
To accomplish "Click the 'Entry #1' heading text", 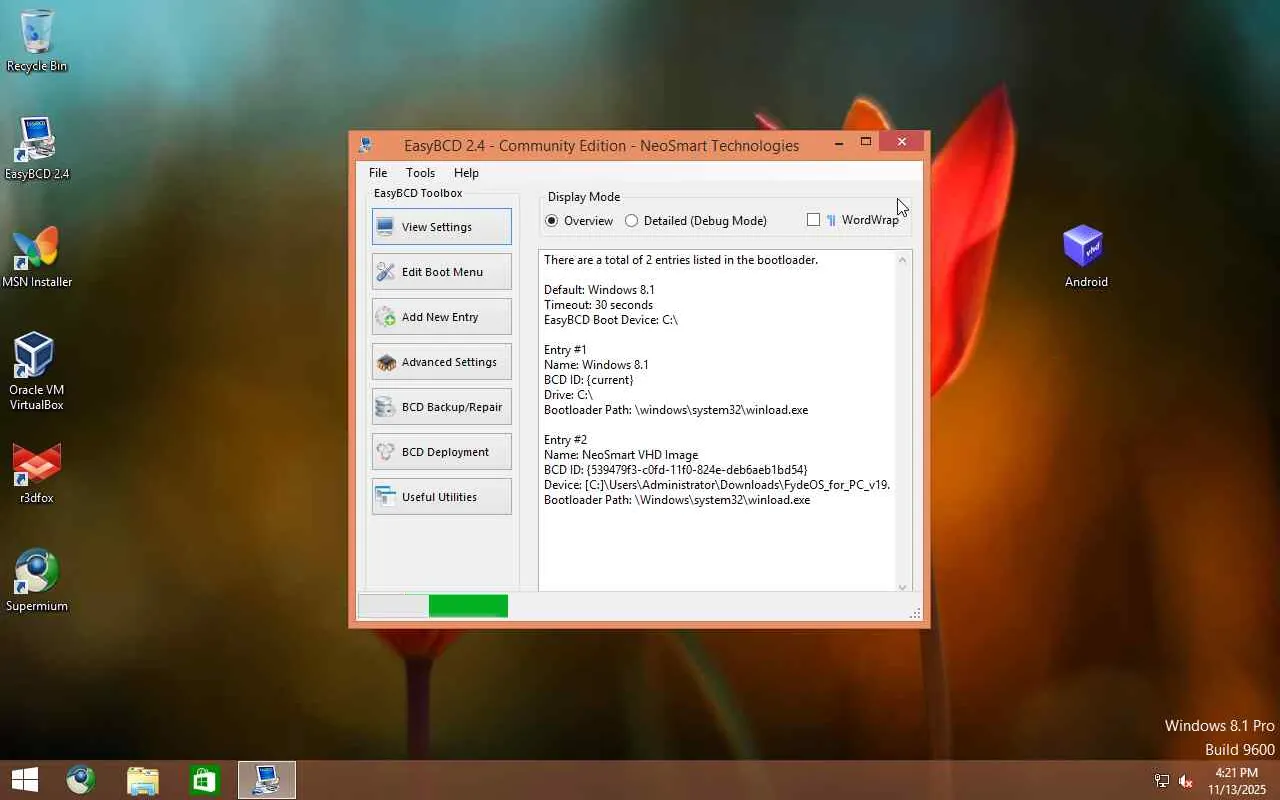I will coord(565,350).
